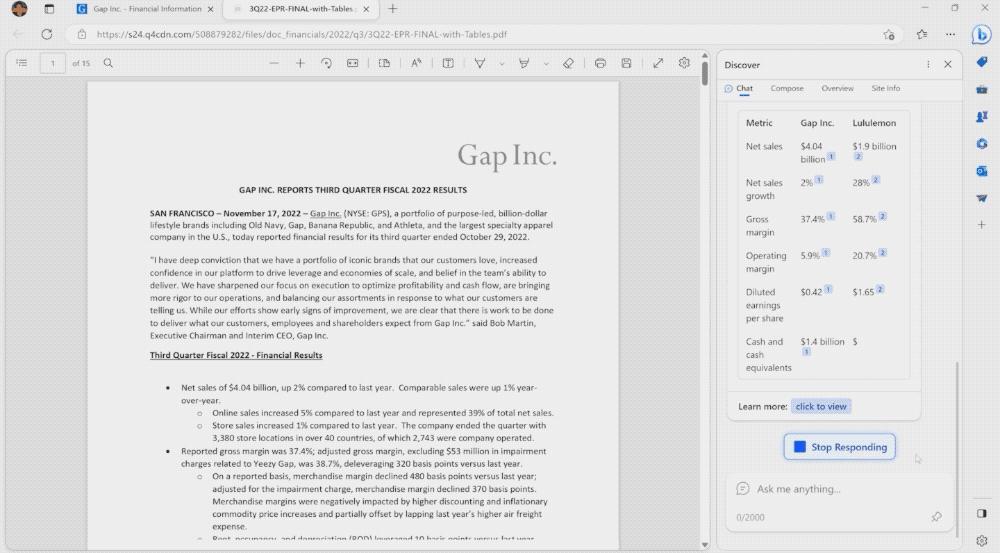Switch to the Compose tab
This screenshot has height=553, width=1000.
click(787, 88)
